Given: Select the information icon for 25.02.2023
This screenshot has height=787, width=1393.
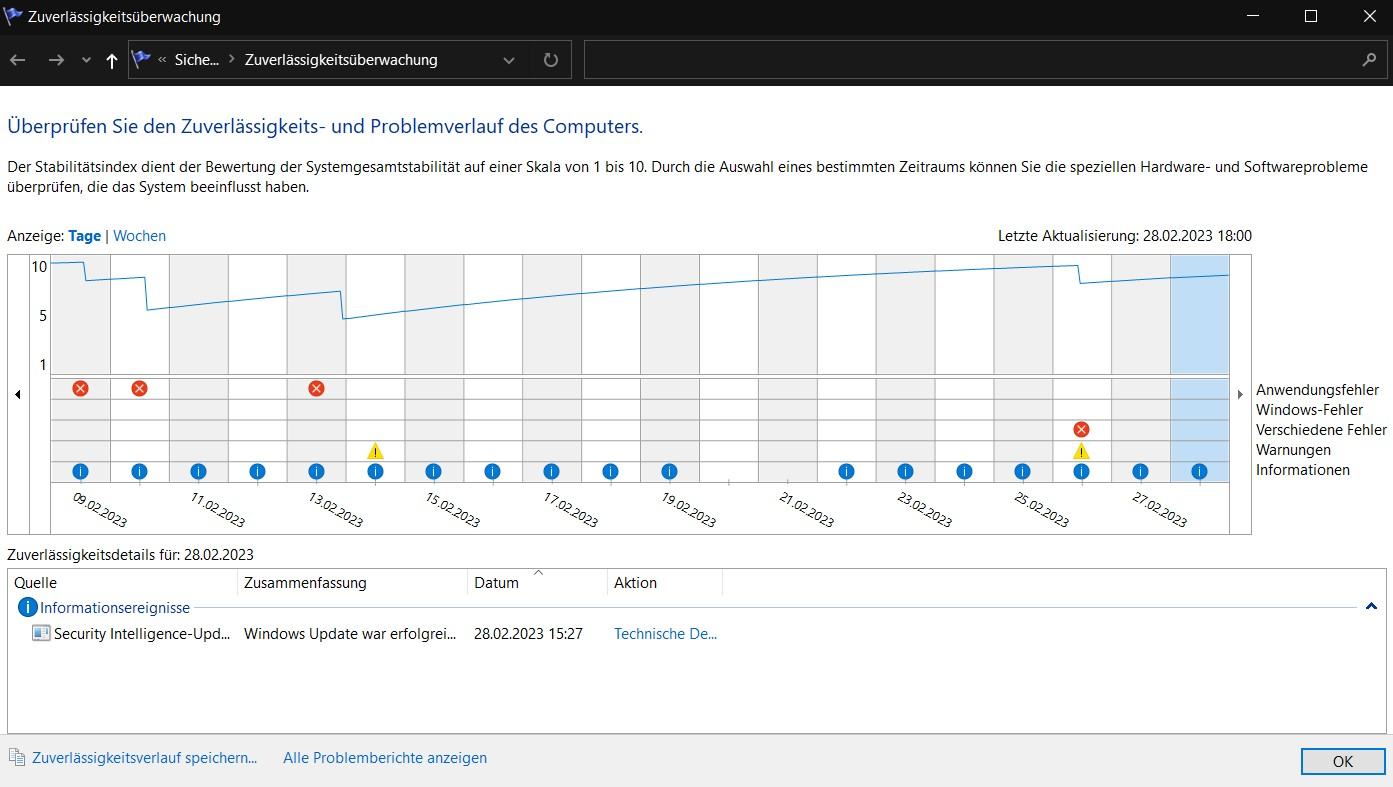Looking at the screenshot, I should pyautogui.click(x=1022, y=471).
